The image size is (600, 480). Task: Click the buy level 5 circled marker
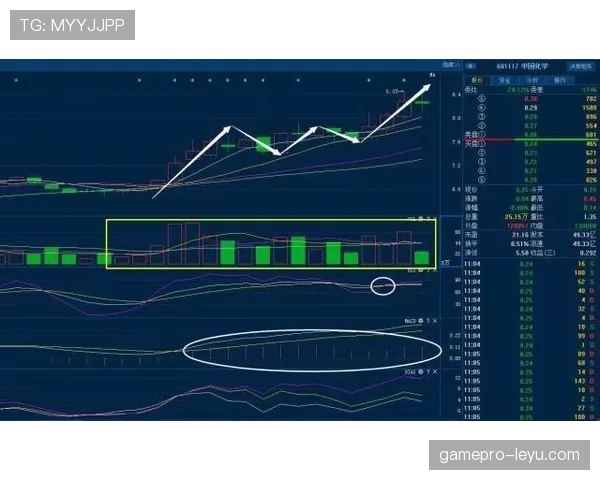click(x=482, y=180)
